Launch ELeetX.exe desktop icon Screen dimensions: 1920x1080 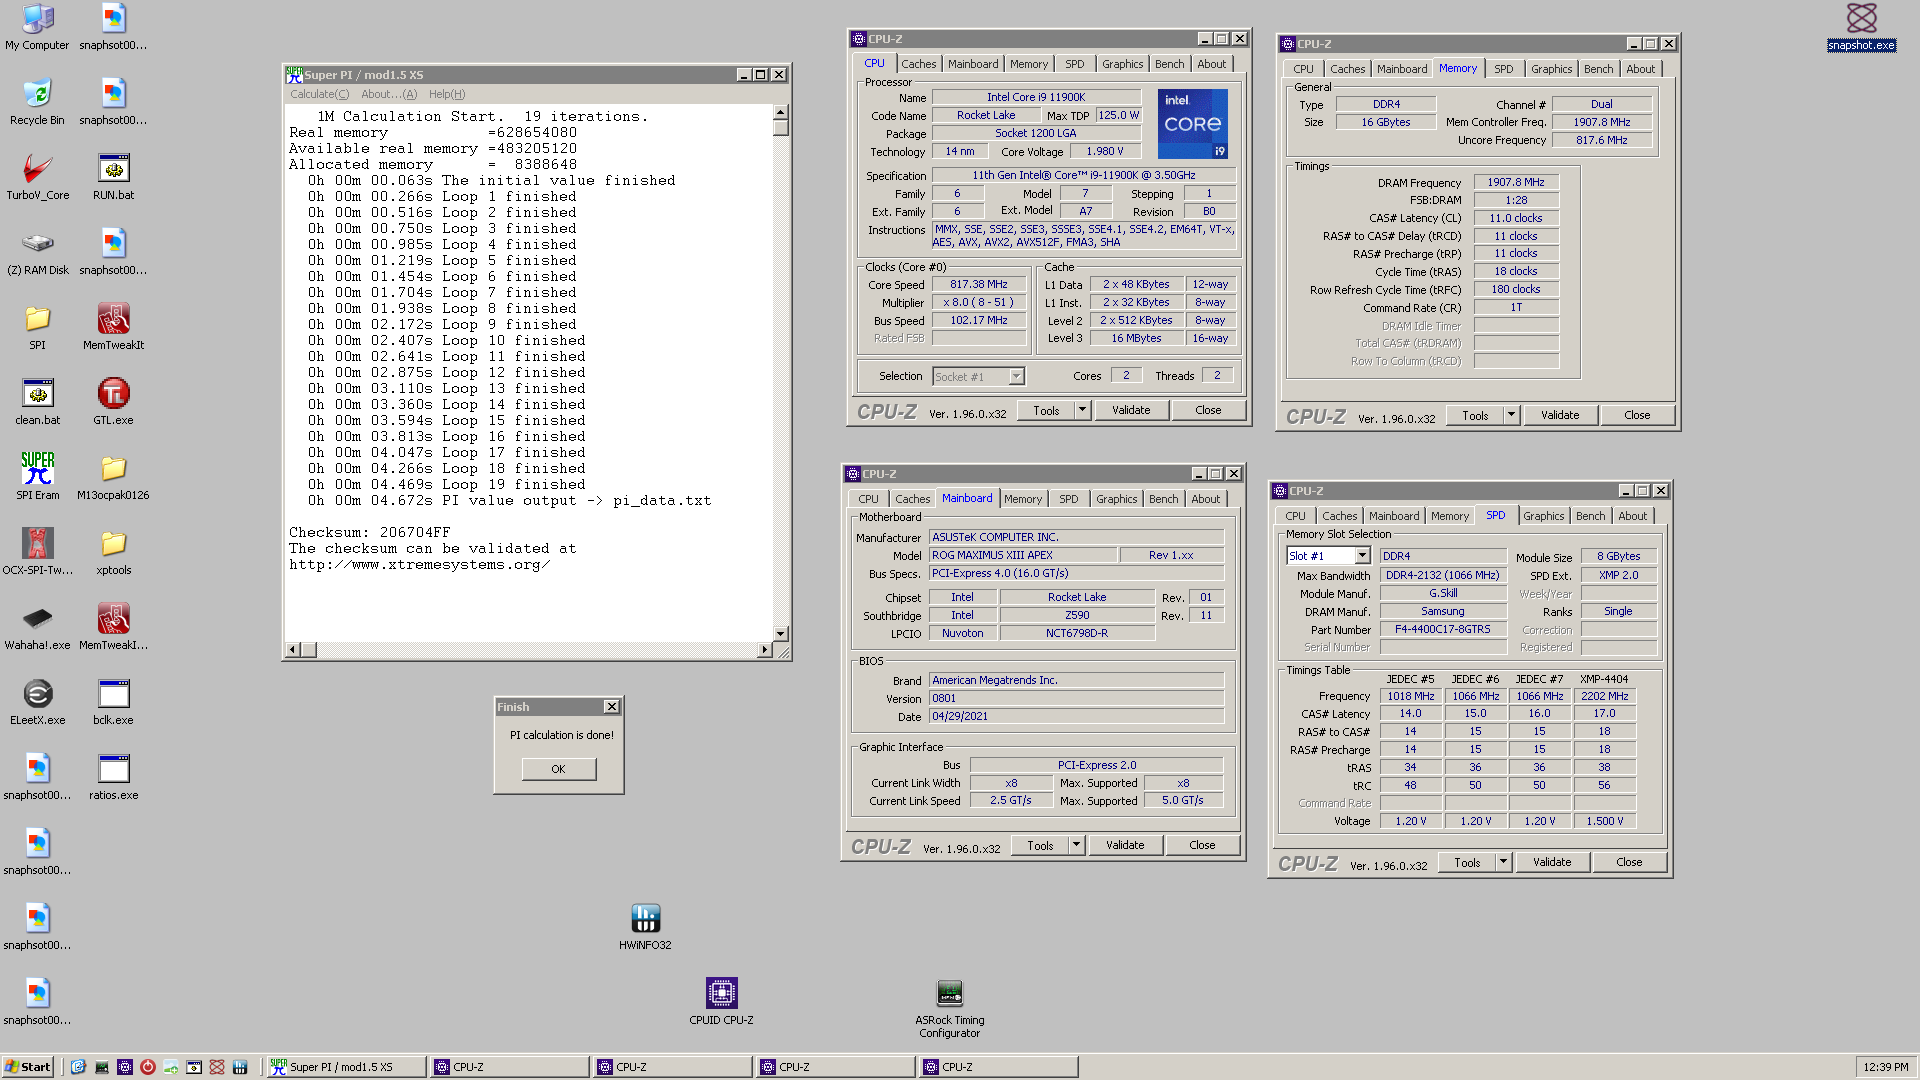(37, 702)
